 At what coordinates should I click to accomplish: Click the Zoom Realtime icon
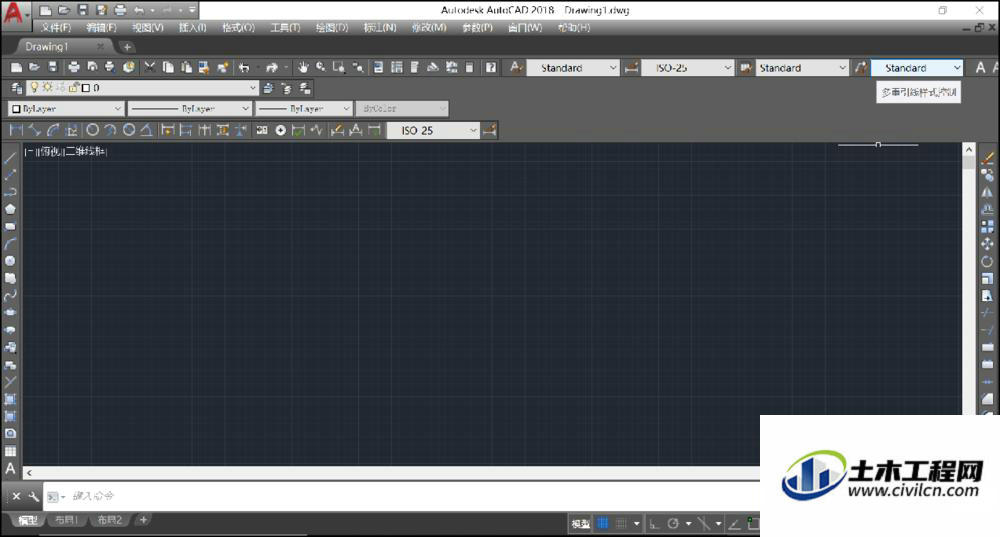point(321,67)
